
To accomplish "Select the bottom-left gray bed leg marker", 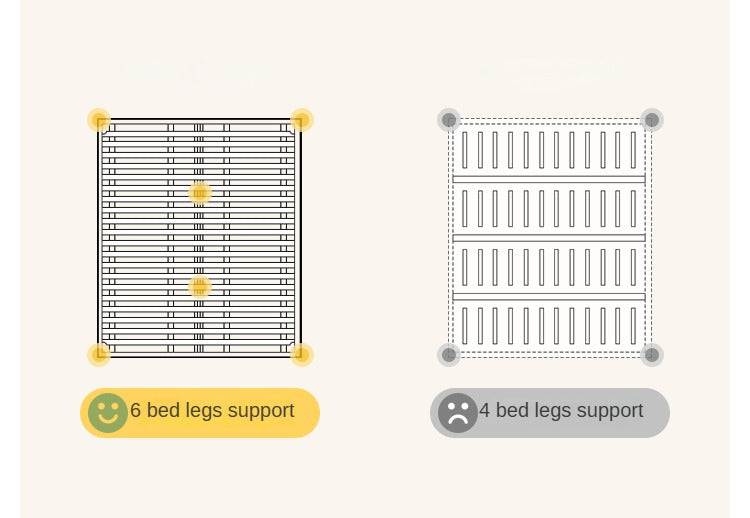I will click(x=449, y=354).
